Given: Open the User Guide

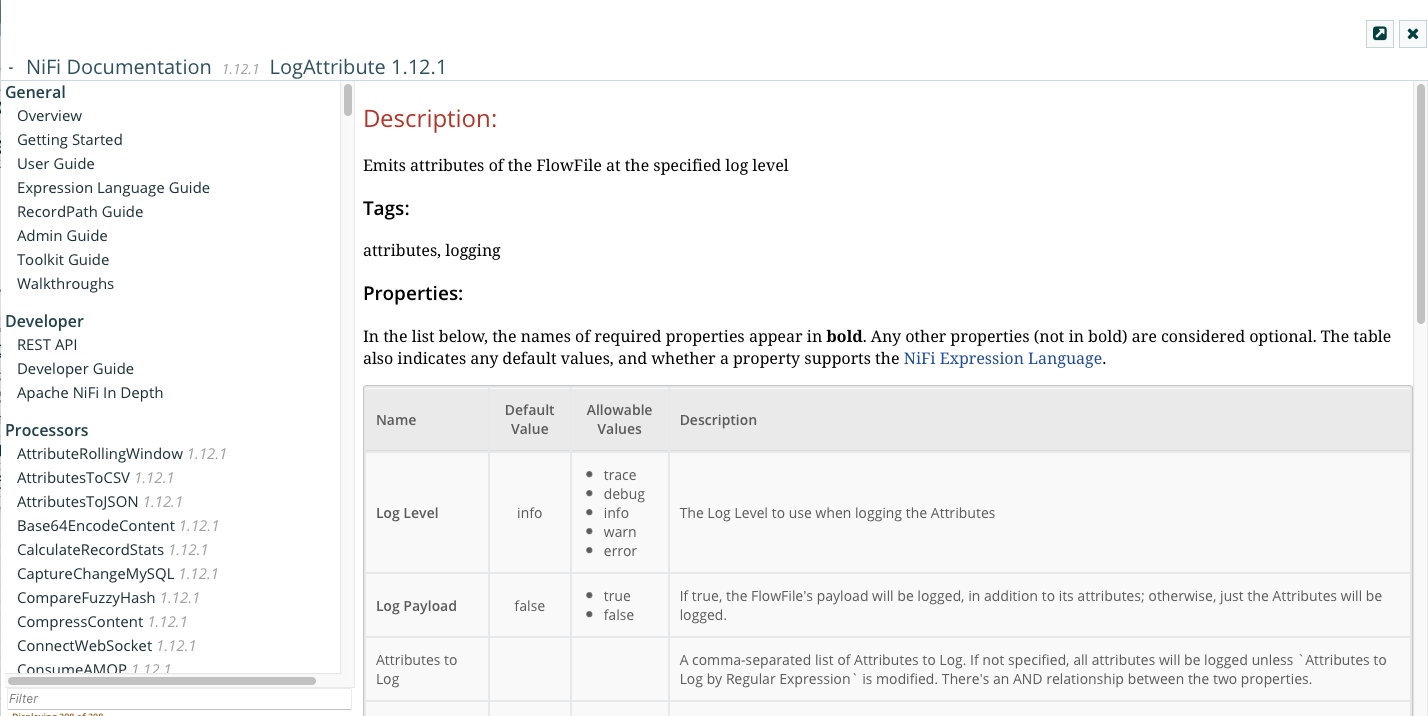Looking at the screenshot, I should 55,164.
